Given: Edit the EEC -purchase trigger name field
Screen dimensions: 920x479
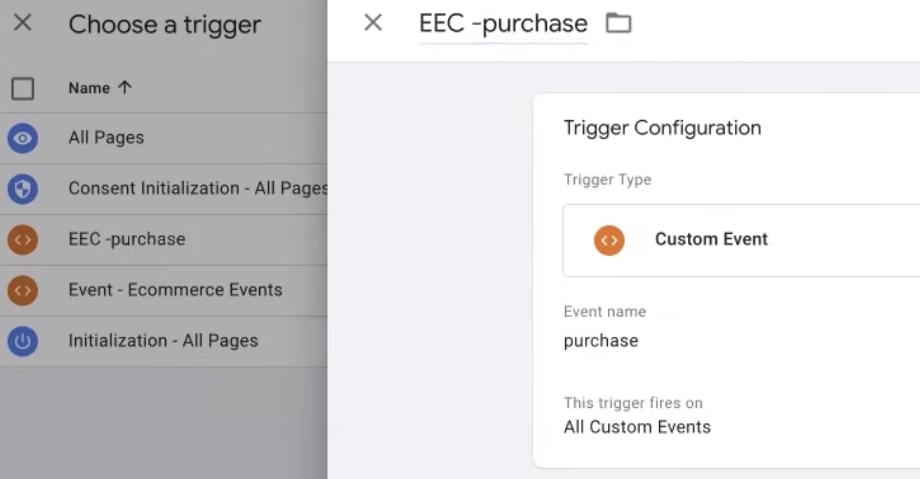Looking at the screenshot, I should pyautogui.click(x=503, y=24).
